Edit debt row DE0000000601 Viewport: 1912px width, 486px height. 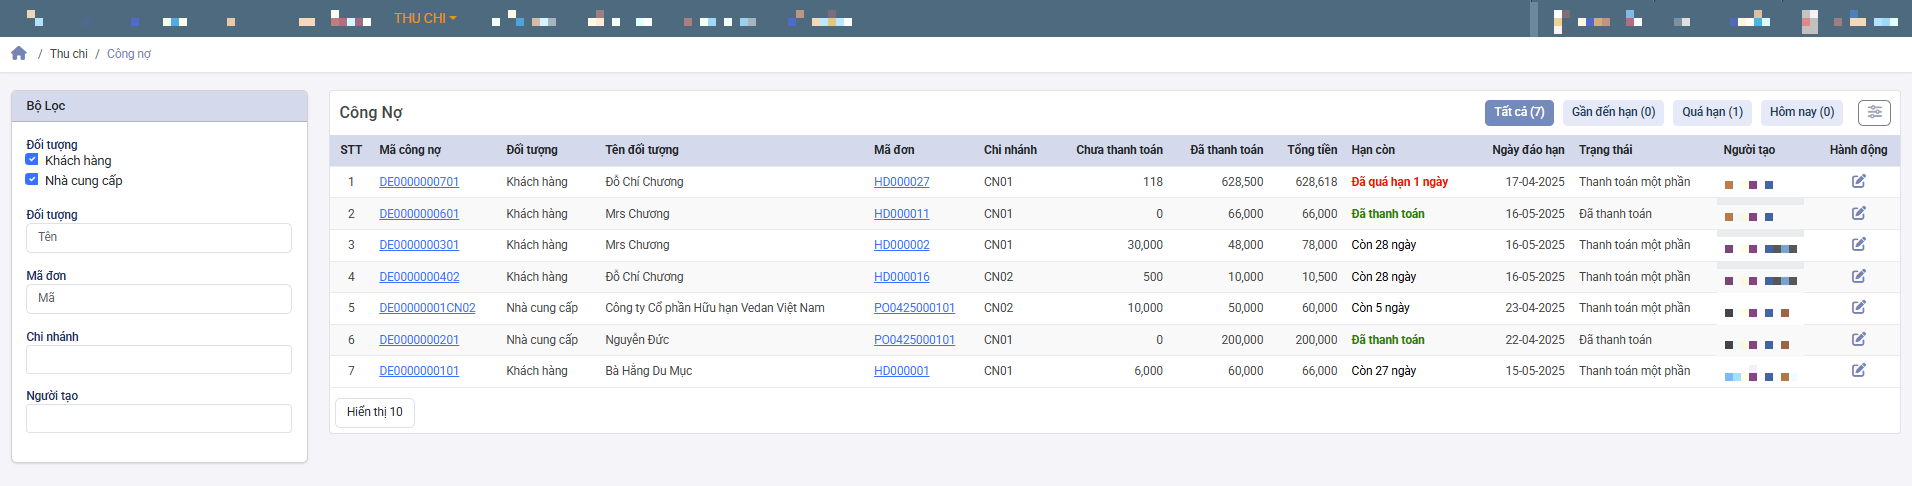(1858, 213)
